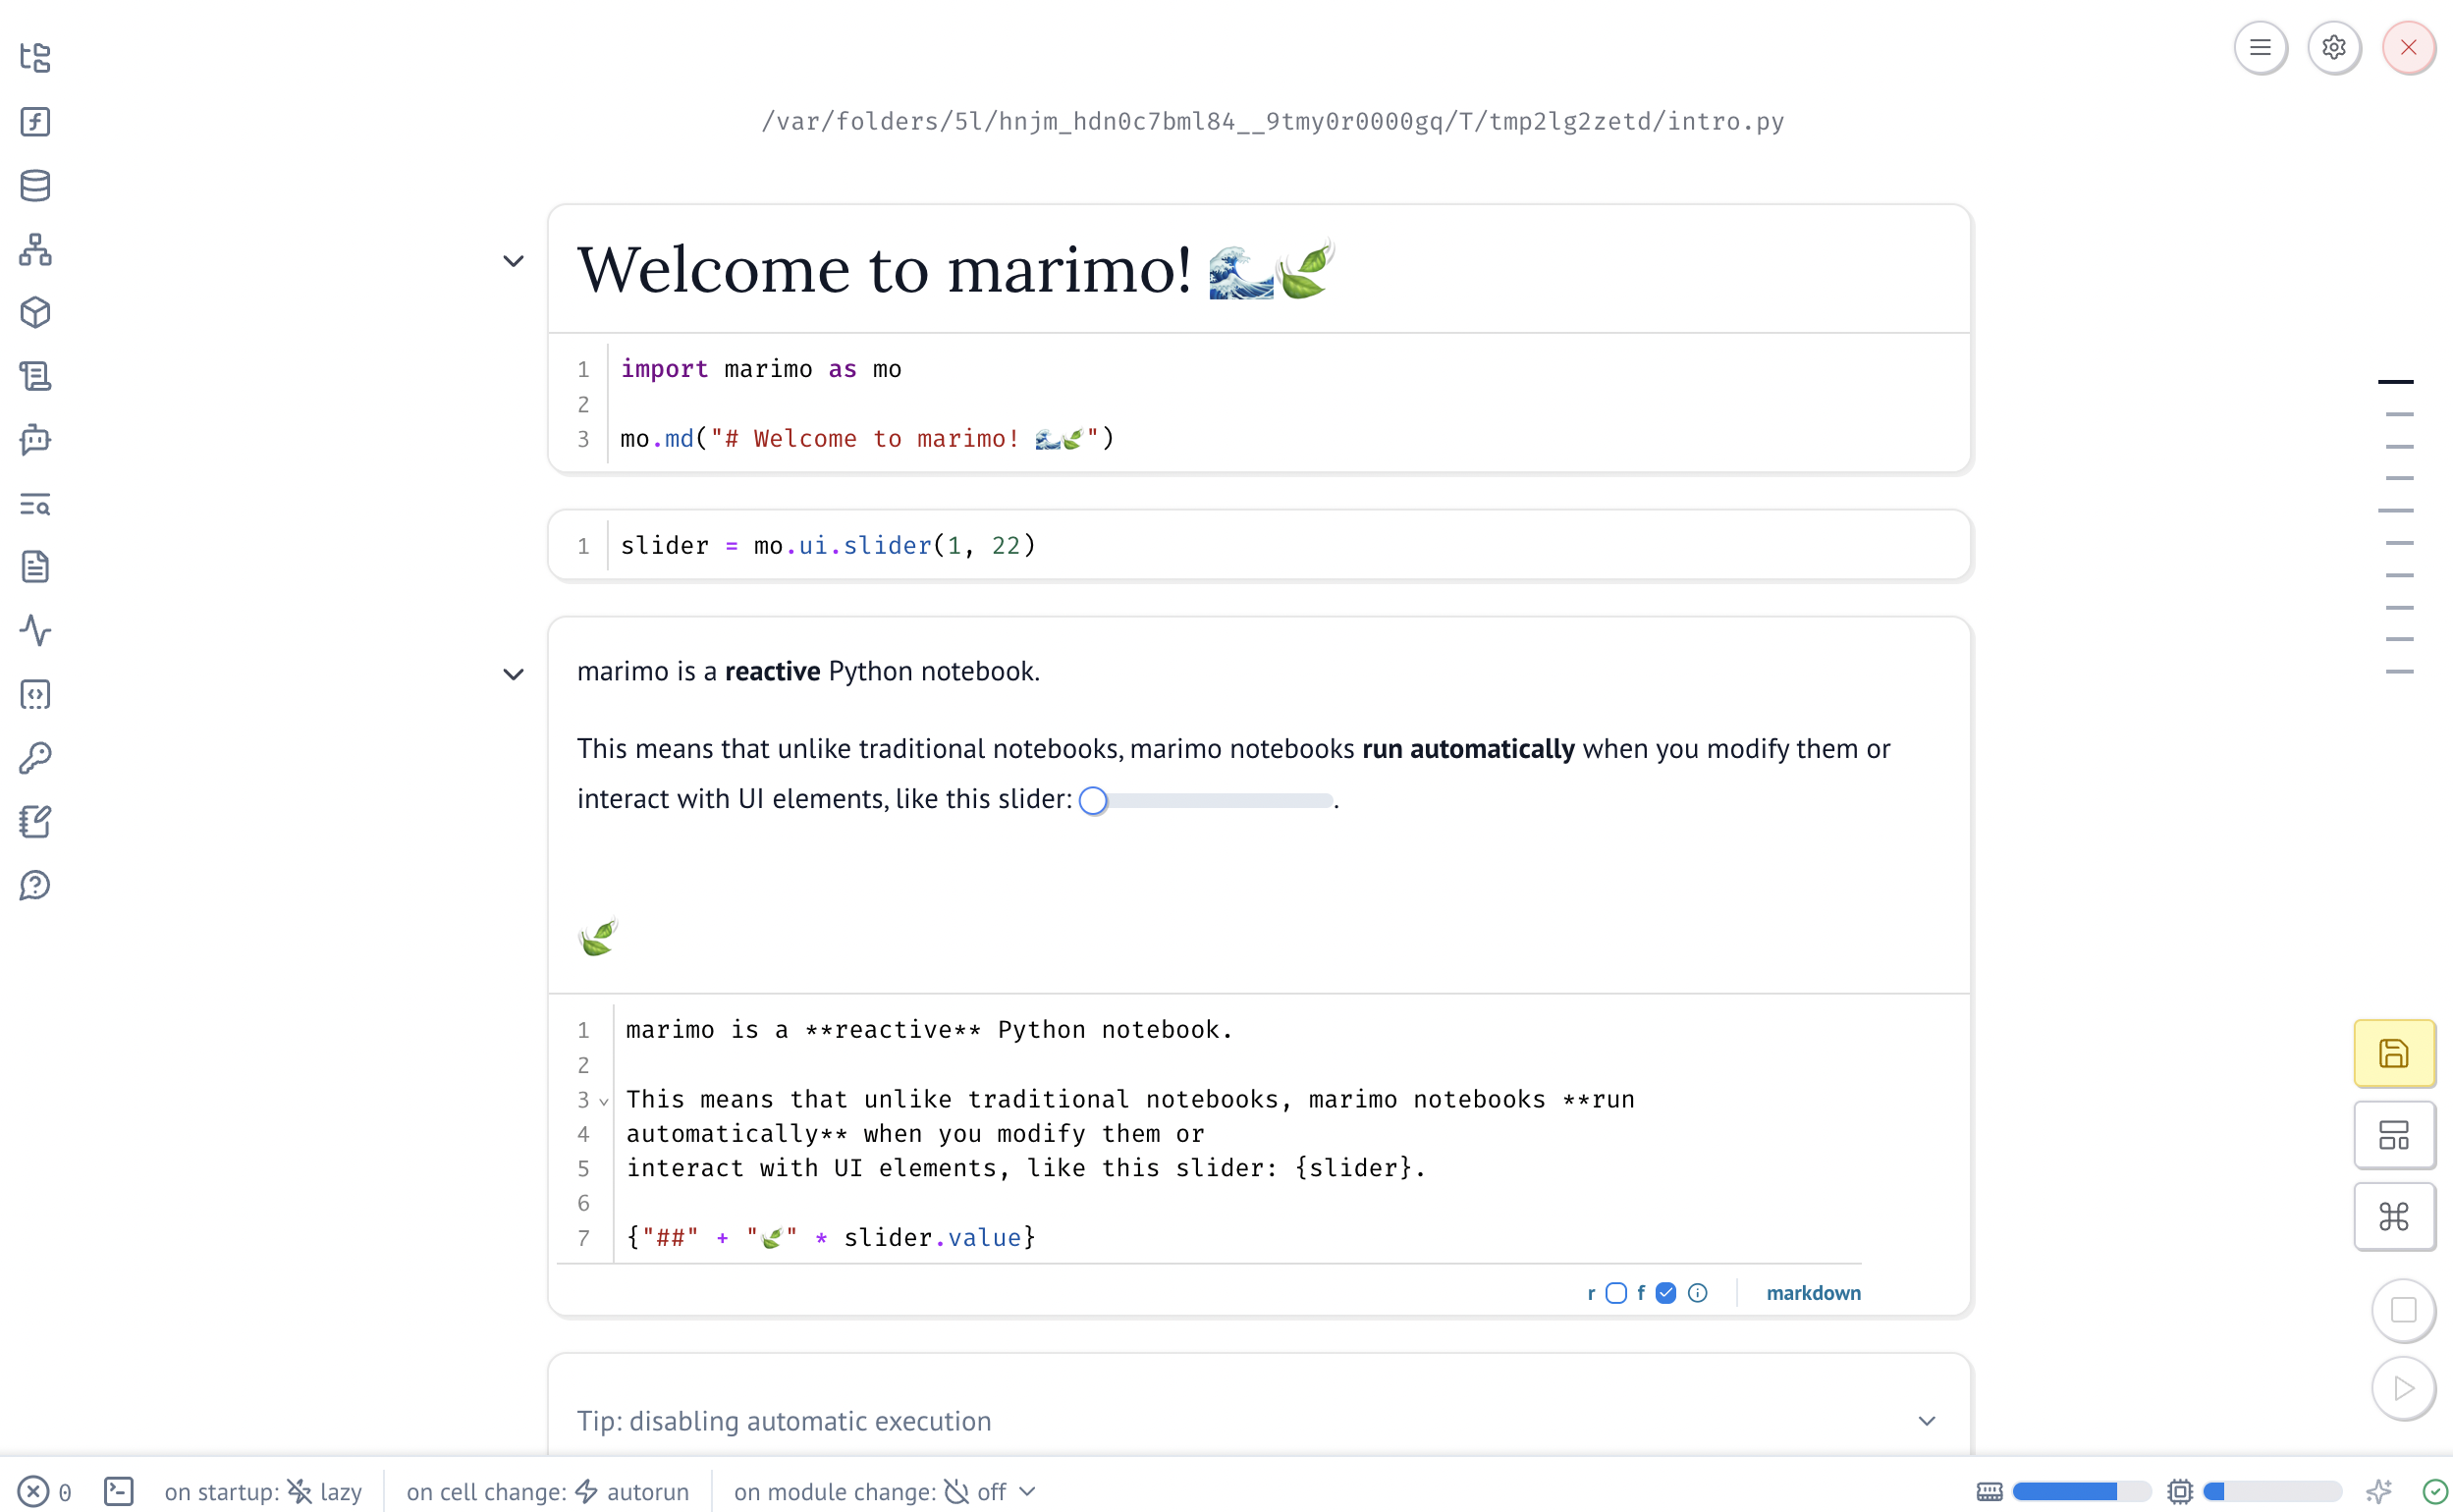Screen dimensions: 2453x1512
Task: Run the cell with the play button
Action: pyautogui.click(x=2404, y=1387)
